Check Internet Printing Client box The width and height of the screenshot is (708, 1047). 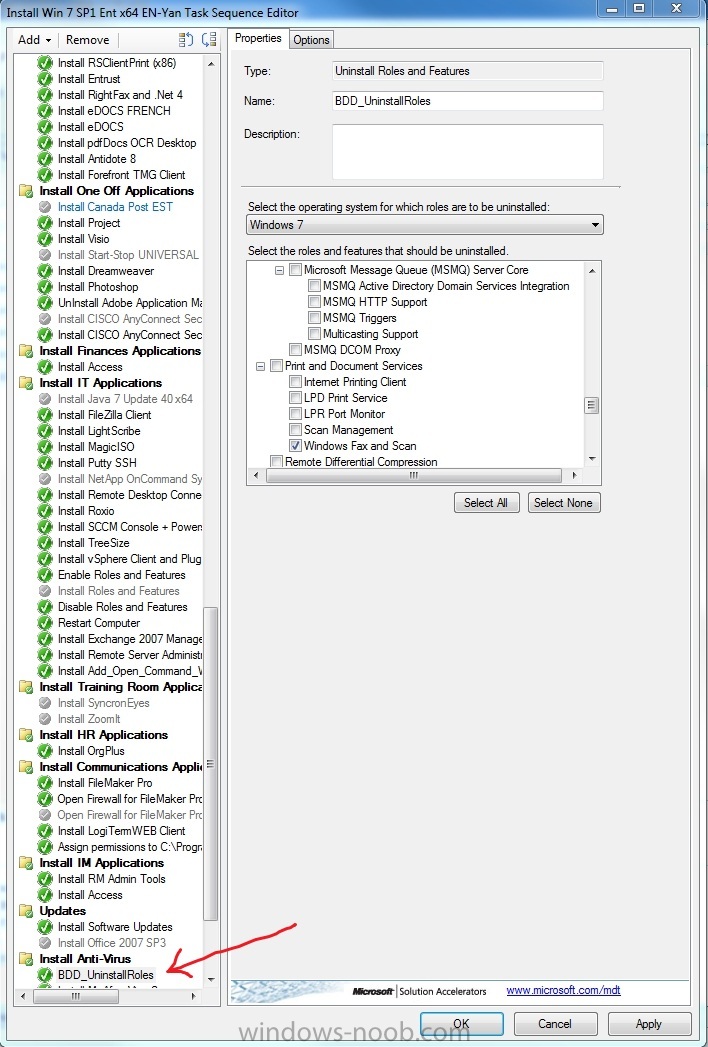[295, 382]
